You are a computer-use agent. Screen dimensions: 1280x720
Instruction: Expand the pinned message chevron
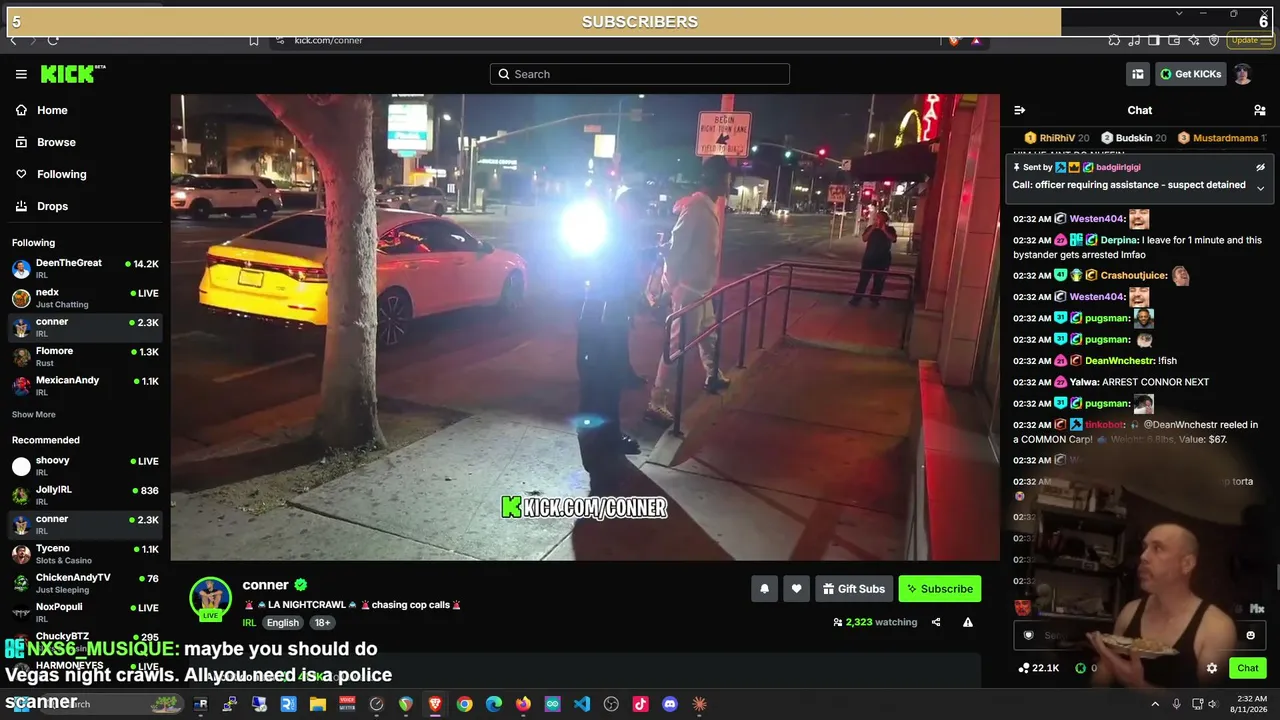coord(1260,188)
